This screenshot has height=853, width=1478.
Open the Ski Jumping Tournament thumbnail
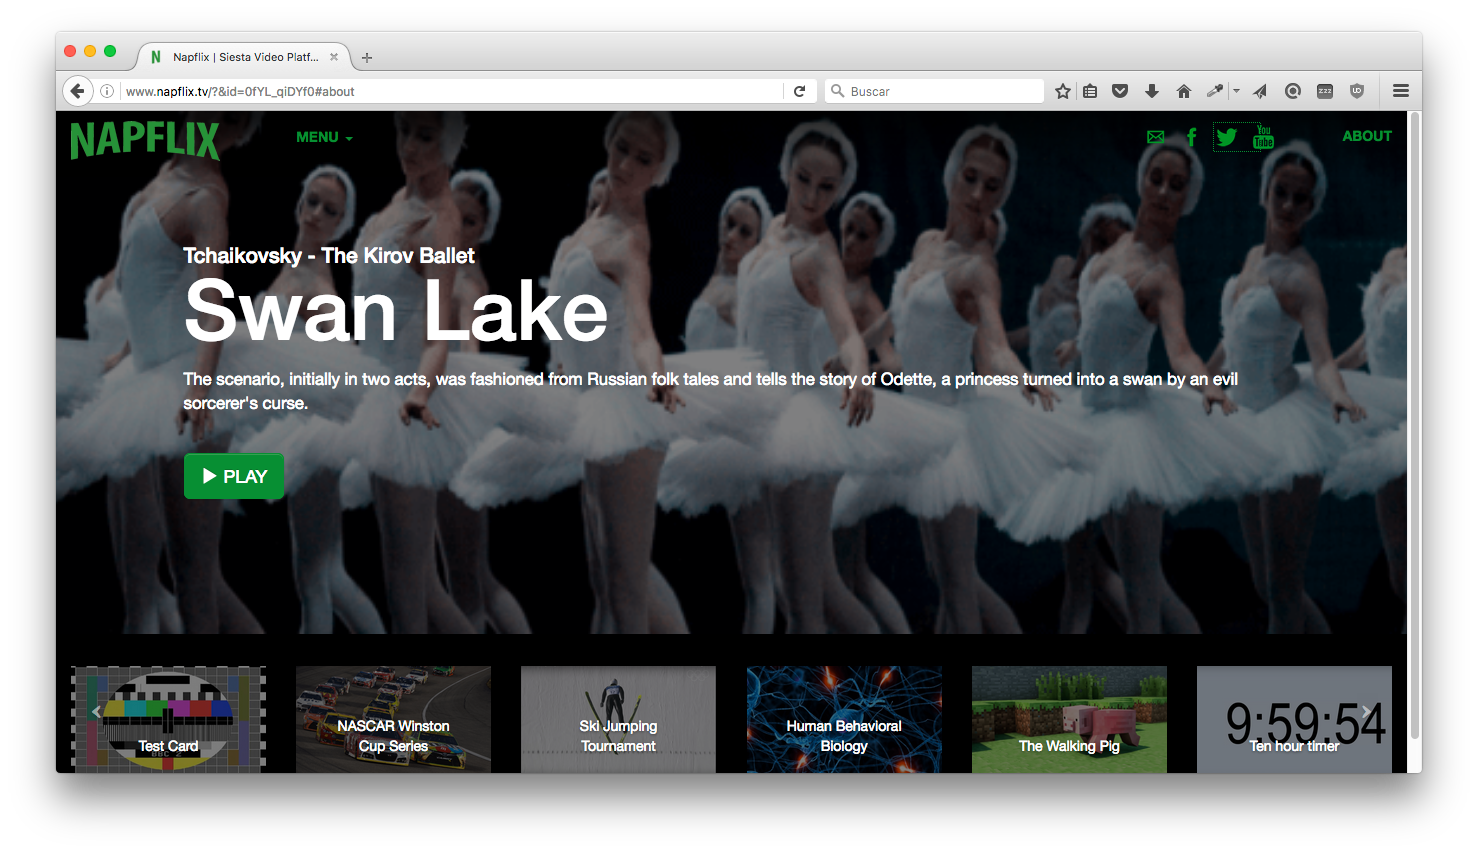tap(618, 719)
